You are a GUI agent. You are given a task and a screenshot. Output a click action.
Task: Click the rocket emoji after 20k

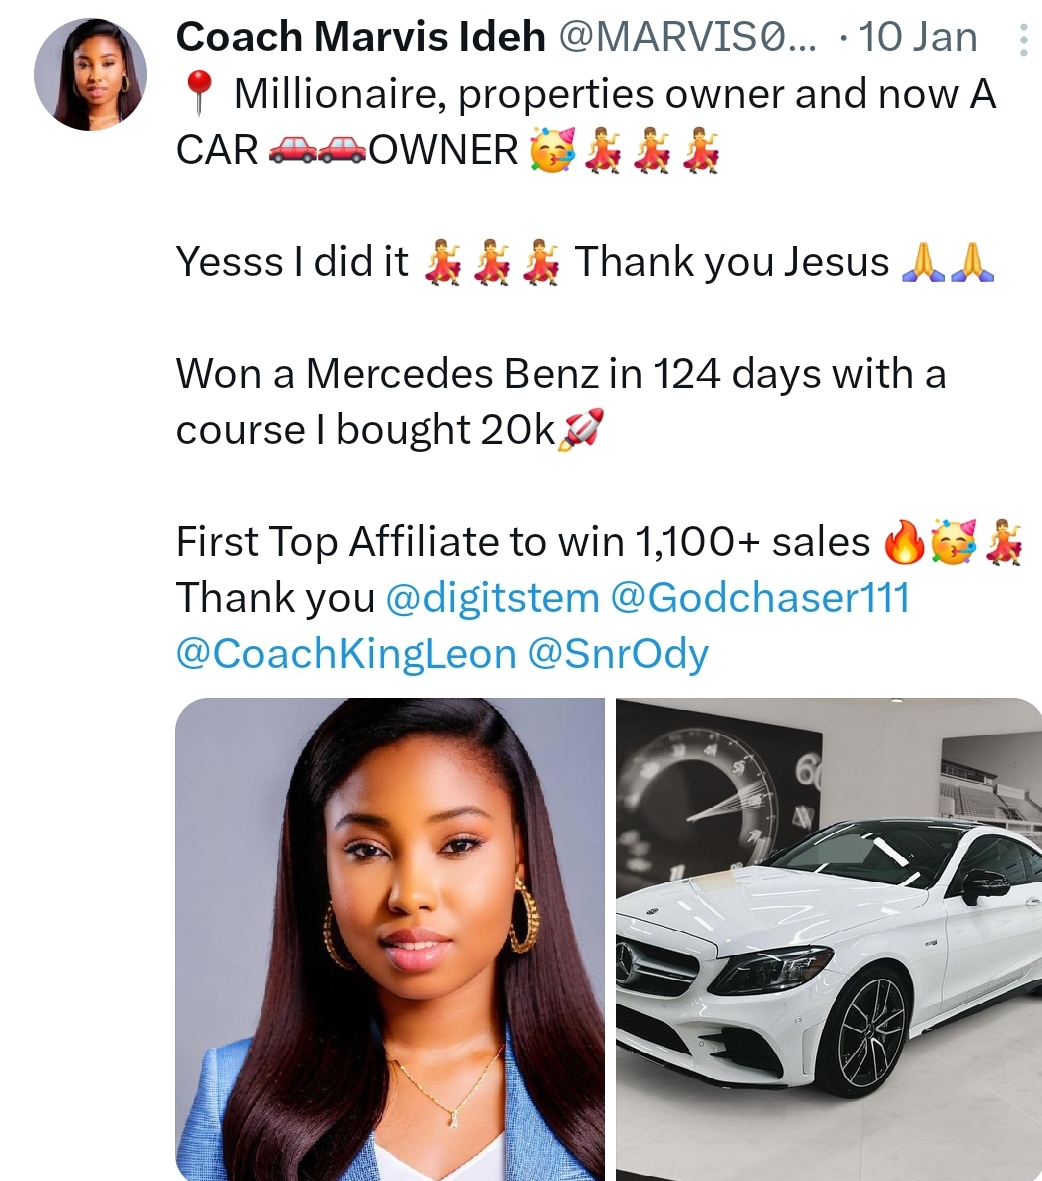click(580, 431)
